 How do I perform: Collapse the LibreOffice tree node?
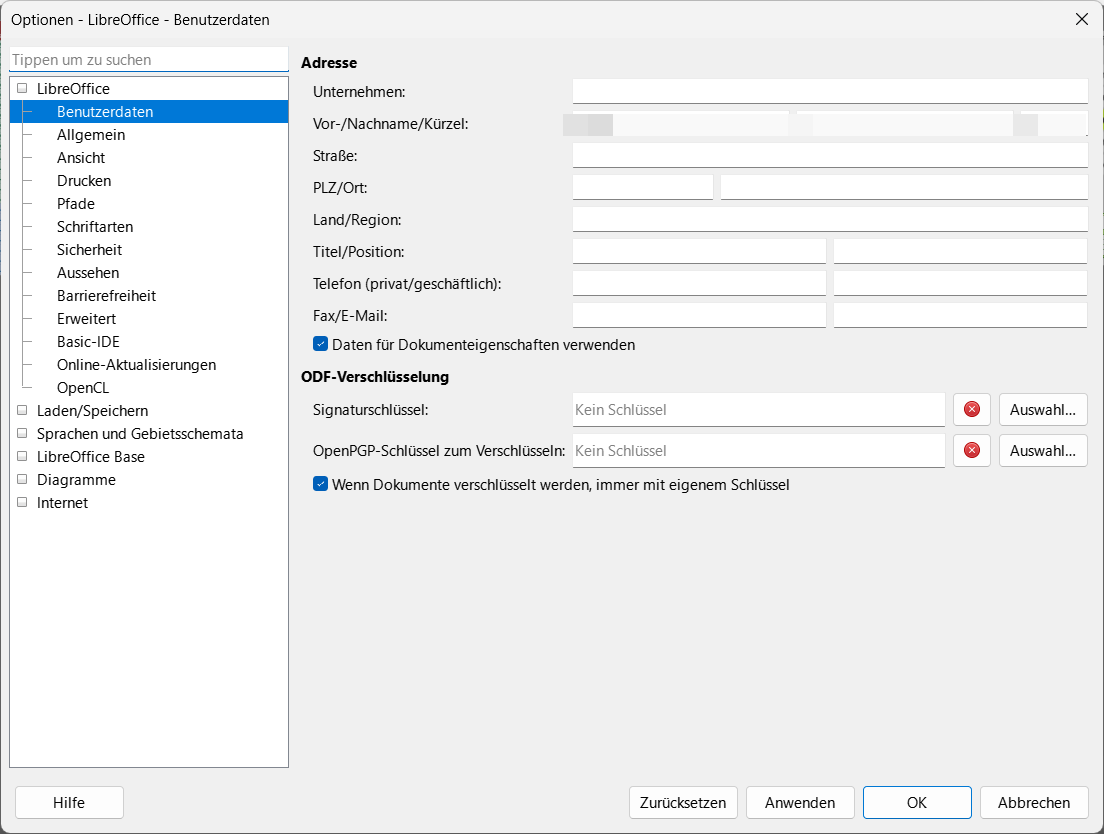pyautogui.click(x=22, y=89)
